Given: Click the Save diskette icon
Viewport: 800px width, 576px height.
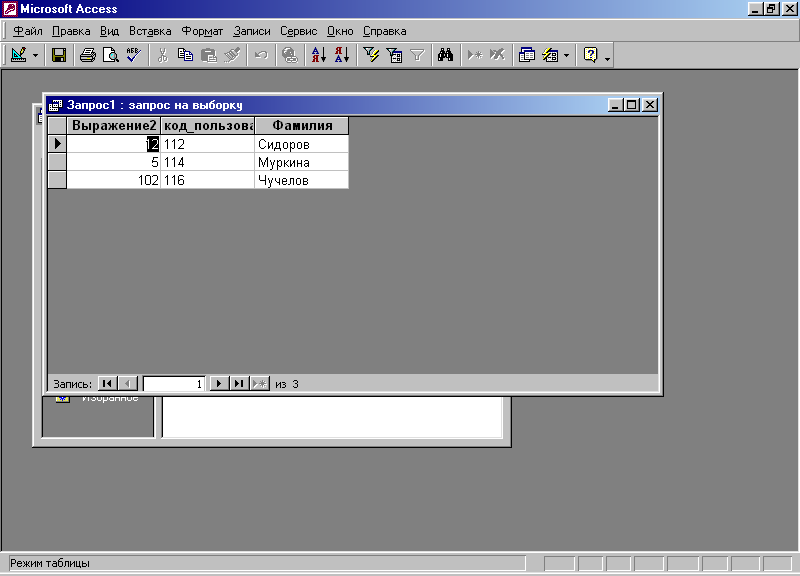Looking at the screenshot, I should coord(59,55).
